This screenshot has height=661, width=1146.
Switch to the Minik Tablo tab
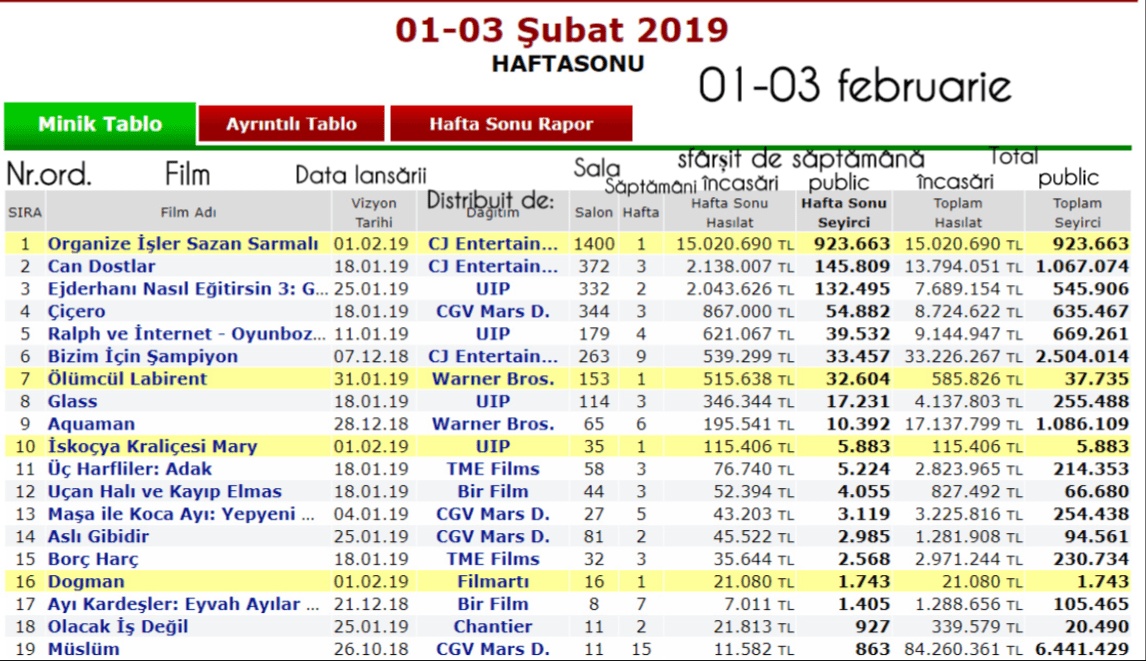[100, 125]
